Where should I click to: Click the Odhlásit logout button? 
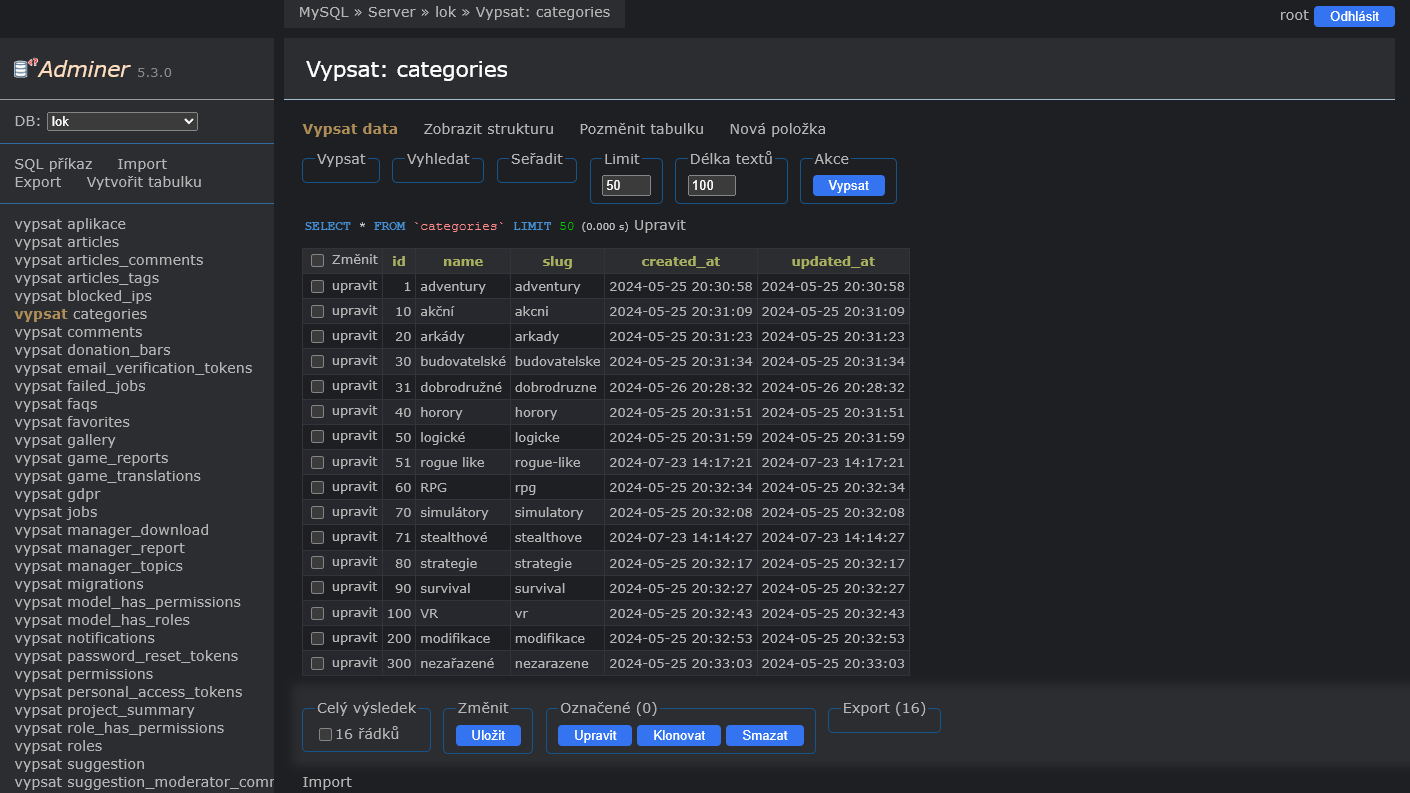click(x=1353, y=16)
